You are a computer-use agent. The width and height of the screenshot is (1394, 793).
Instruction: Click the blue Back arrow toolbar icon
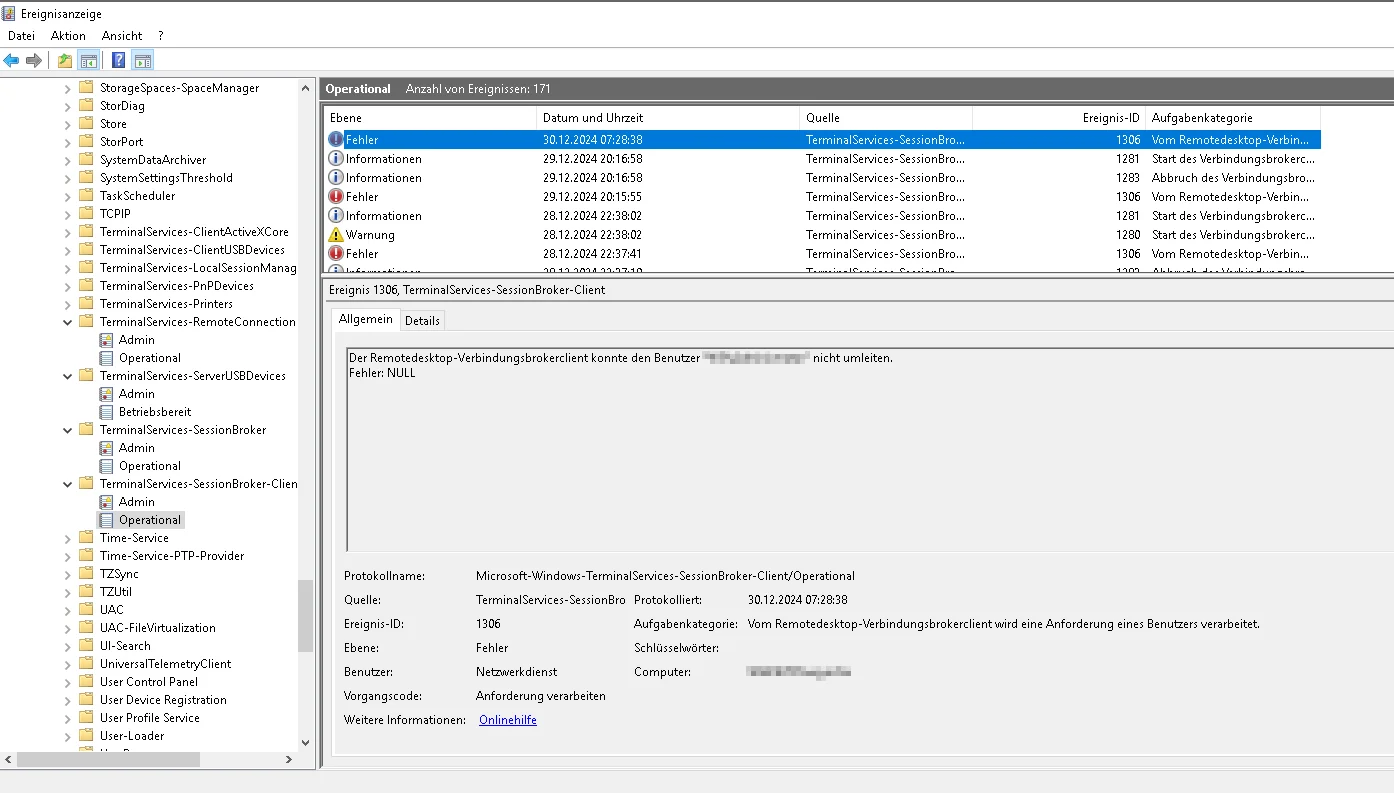click(12, 60)
